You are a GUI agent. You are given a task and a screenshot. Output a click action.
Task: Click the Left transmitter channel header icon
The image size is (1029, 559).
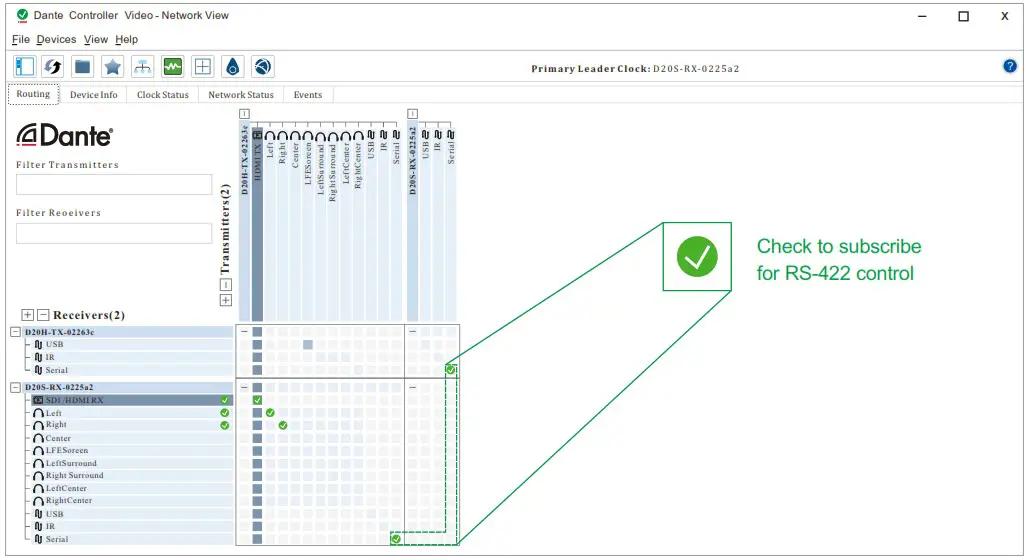coord(270,136)
